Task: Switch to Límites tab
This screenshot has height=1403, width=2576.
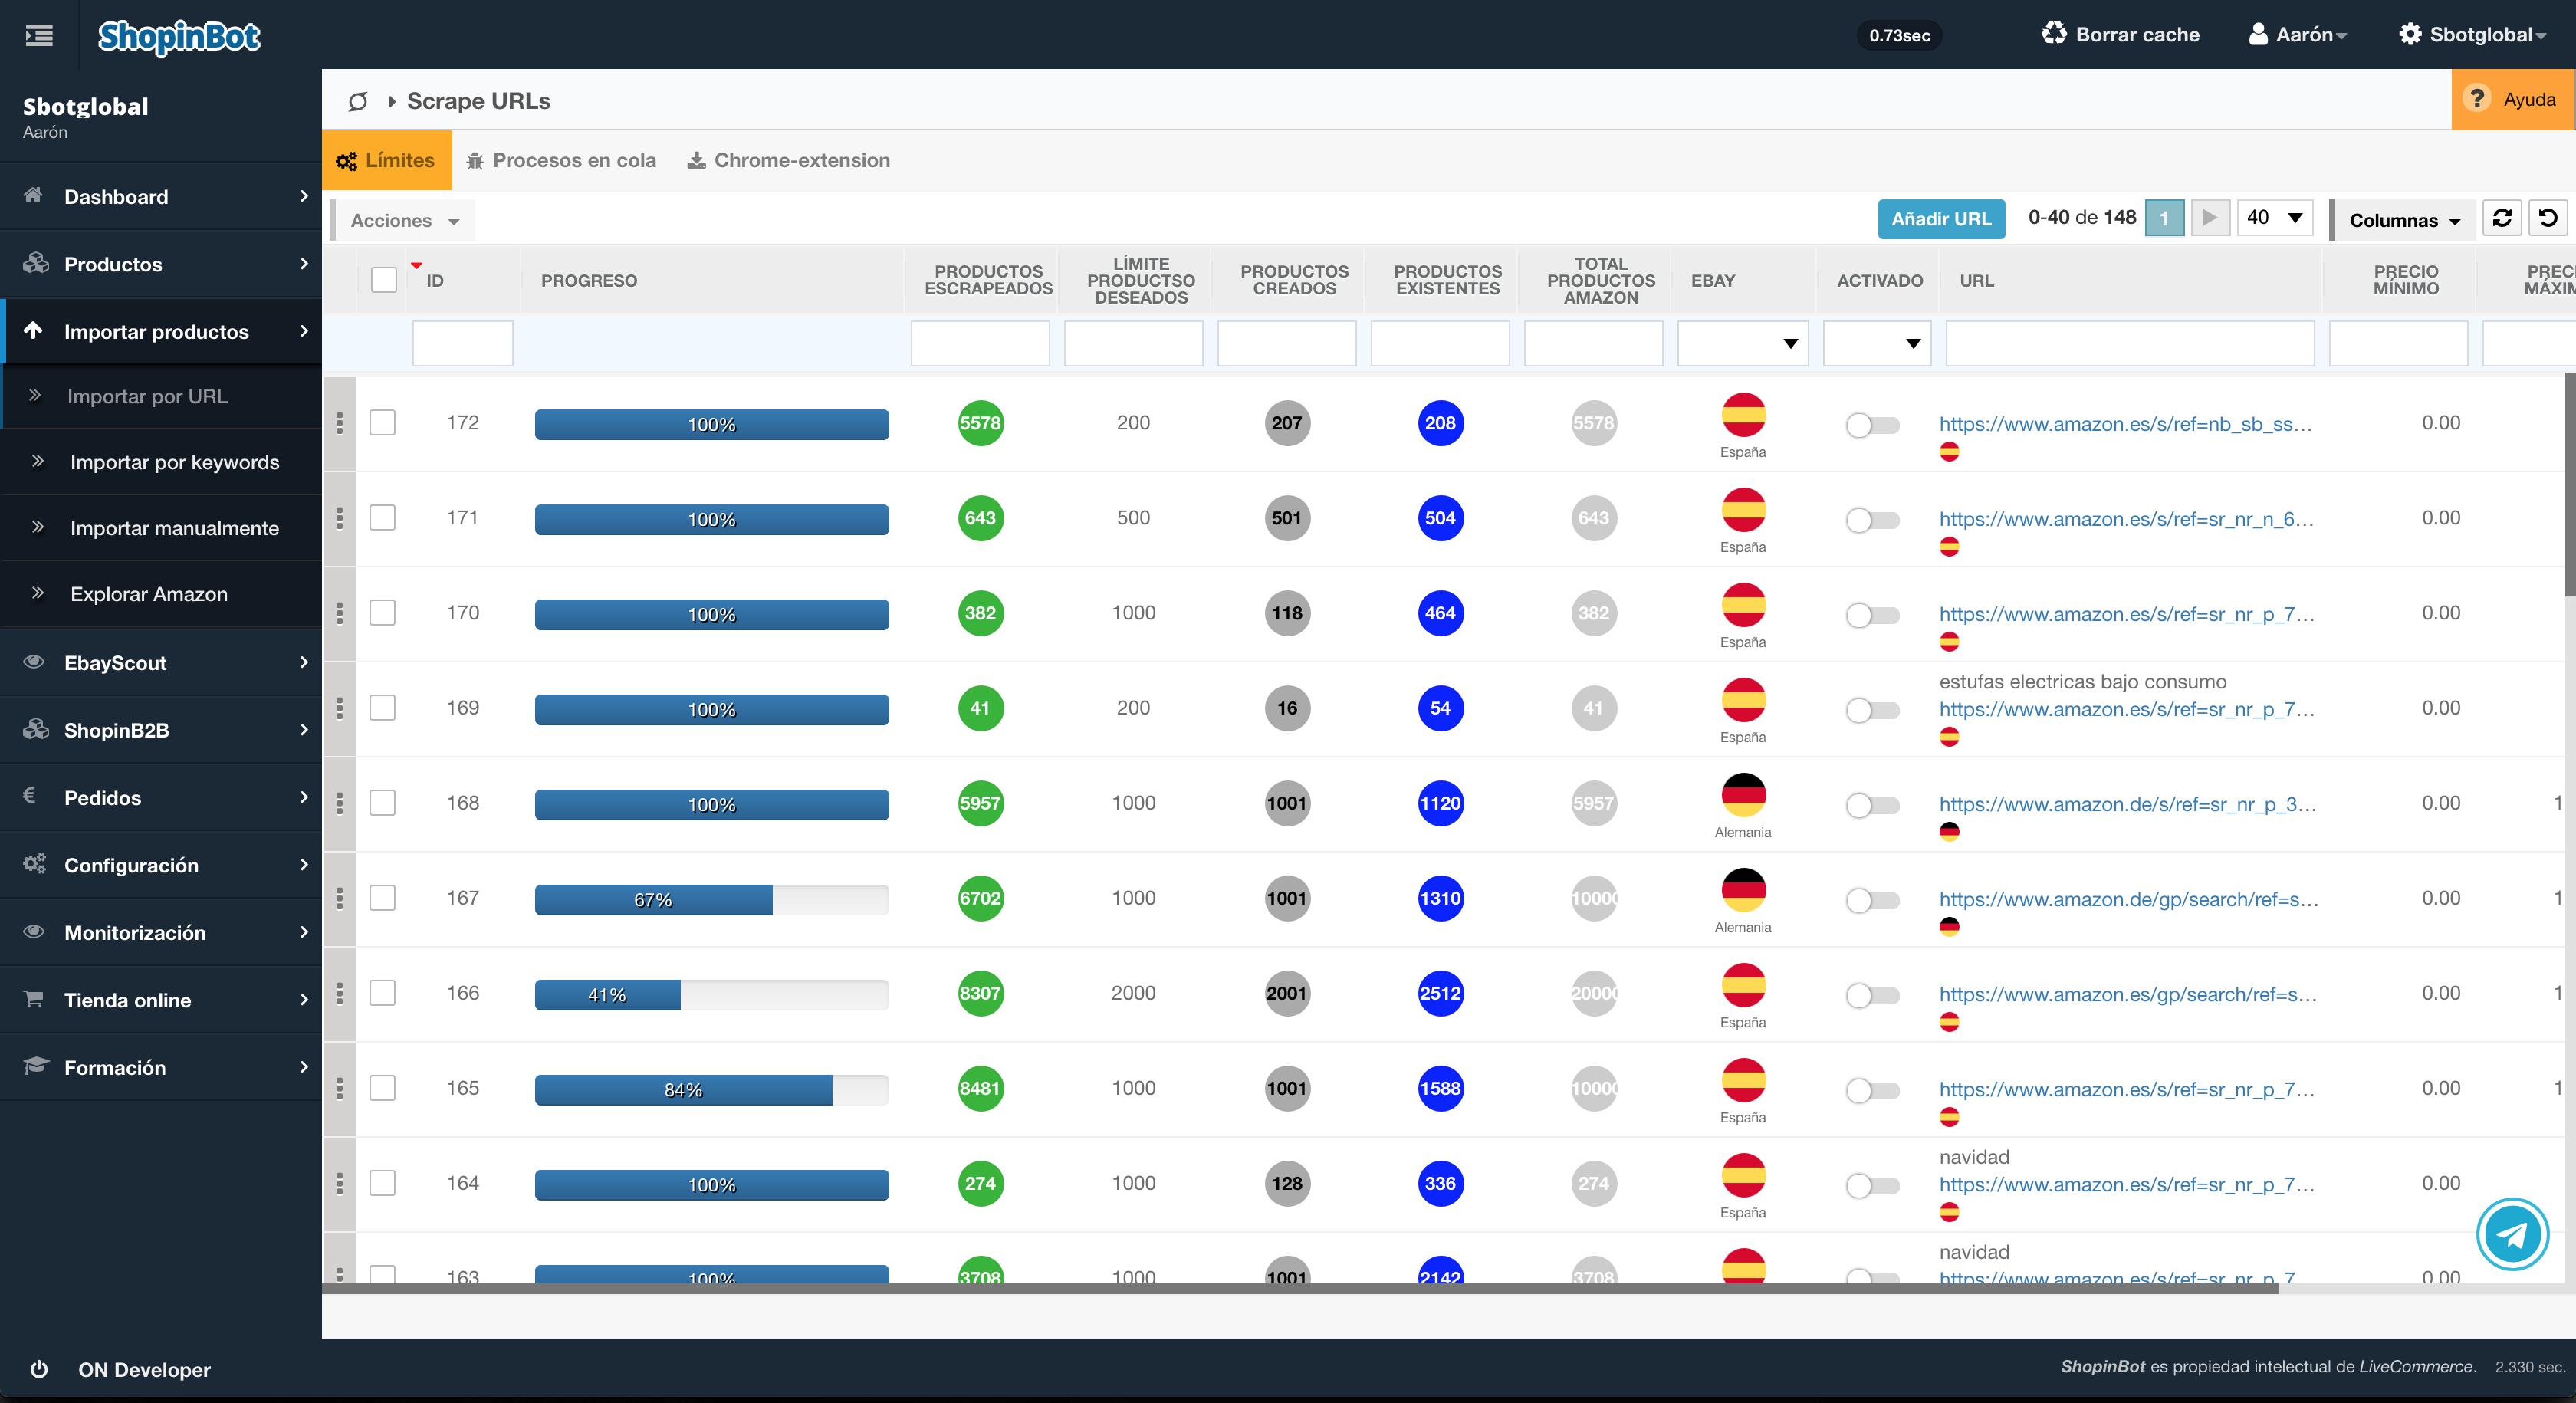Action: point(387,160)
